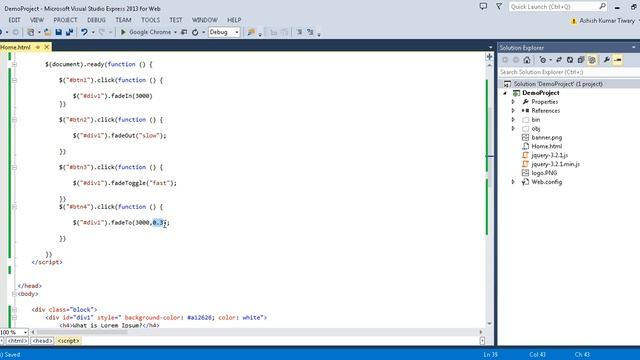Viewport: 640px width, 360px height.
Task: Open the PROJECT menu
Action: 65,20
